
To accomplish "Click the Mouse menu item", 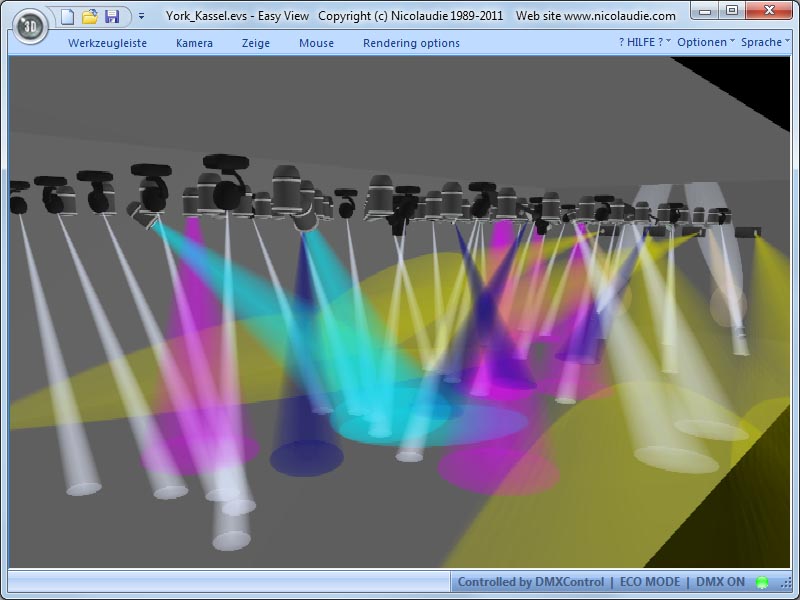I will click(x=316, y=43).
